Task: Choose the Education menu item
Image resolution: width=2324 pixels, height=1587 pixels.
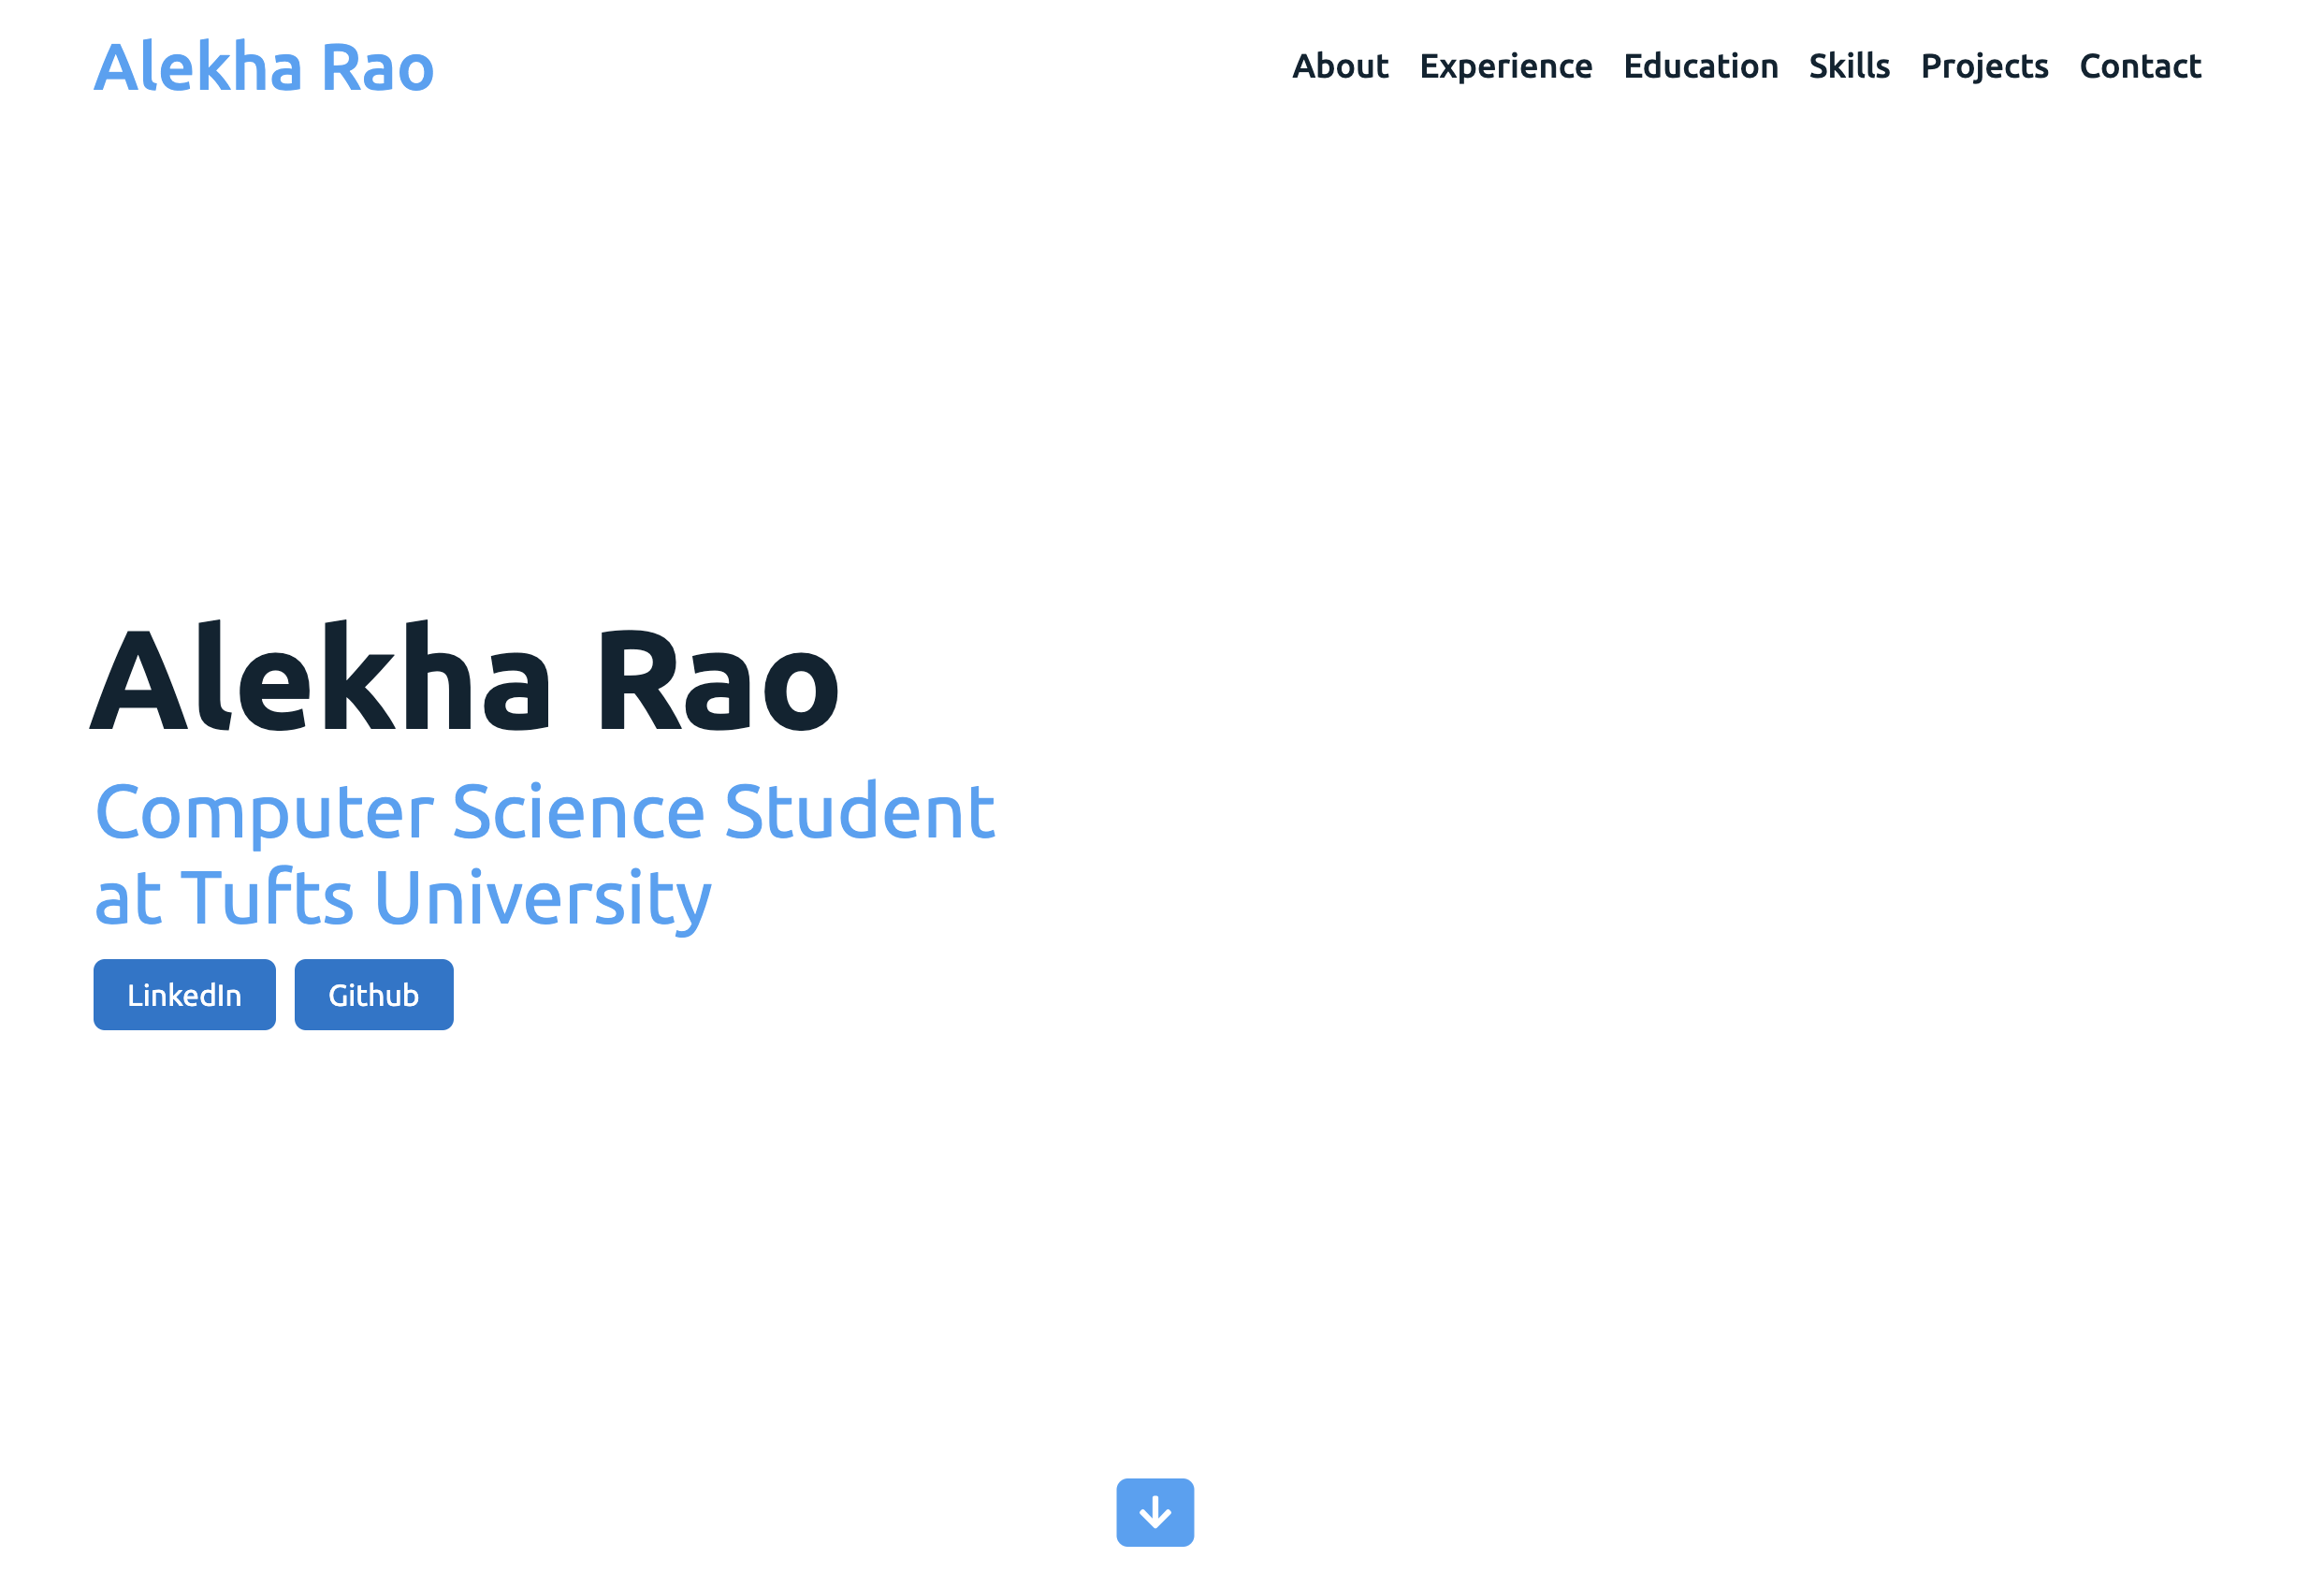Action: point(1700,66)
